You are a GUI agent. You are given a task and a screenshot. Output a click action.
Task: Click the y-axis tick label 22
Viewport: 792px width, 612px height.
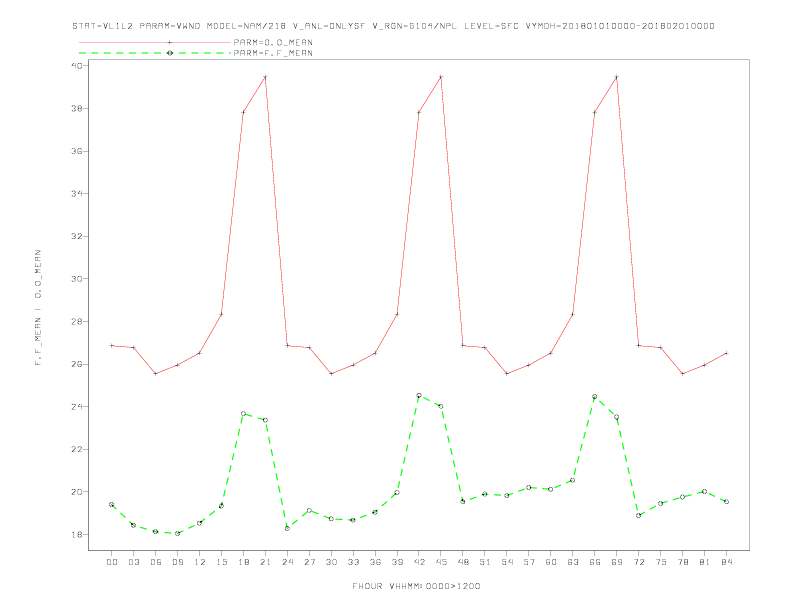click(x=78, y=449)
